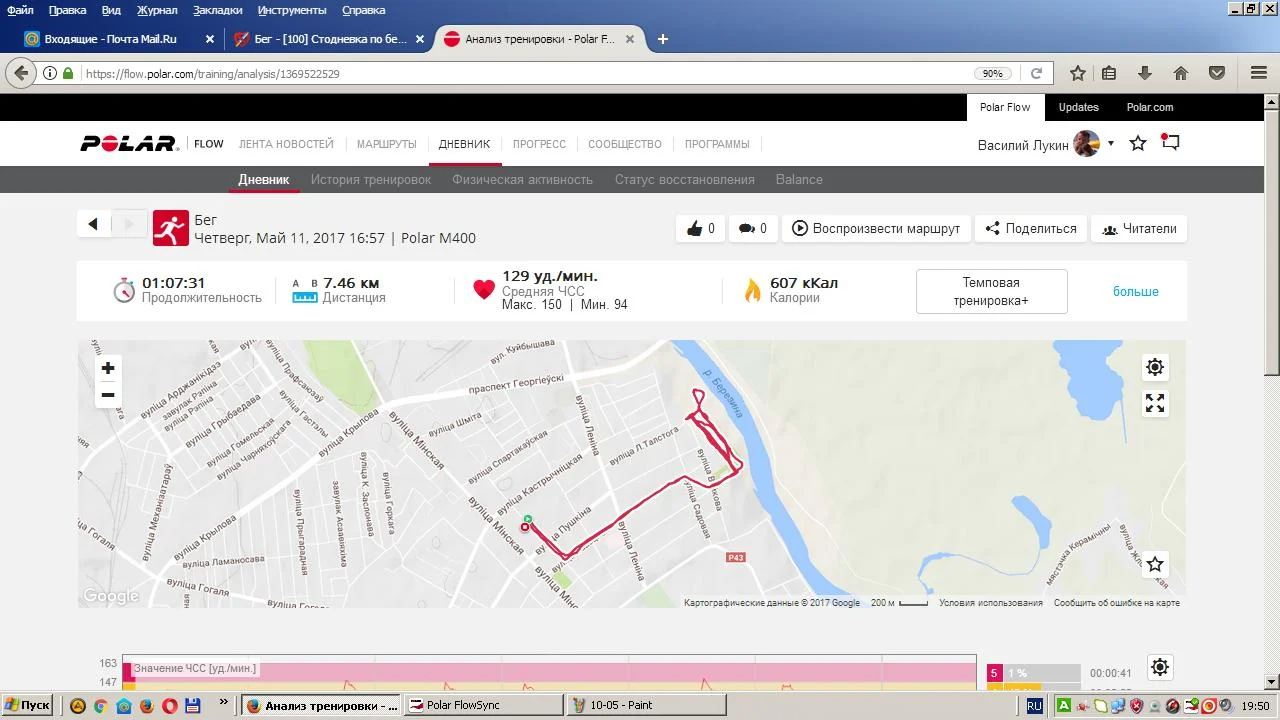Image resolution: width=1280 pixels, height=720 pixels.
Task: Open the Firefox downloads arrow
Action: pyautogui.click(x=1145, y=73)
